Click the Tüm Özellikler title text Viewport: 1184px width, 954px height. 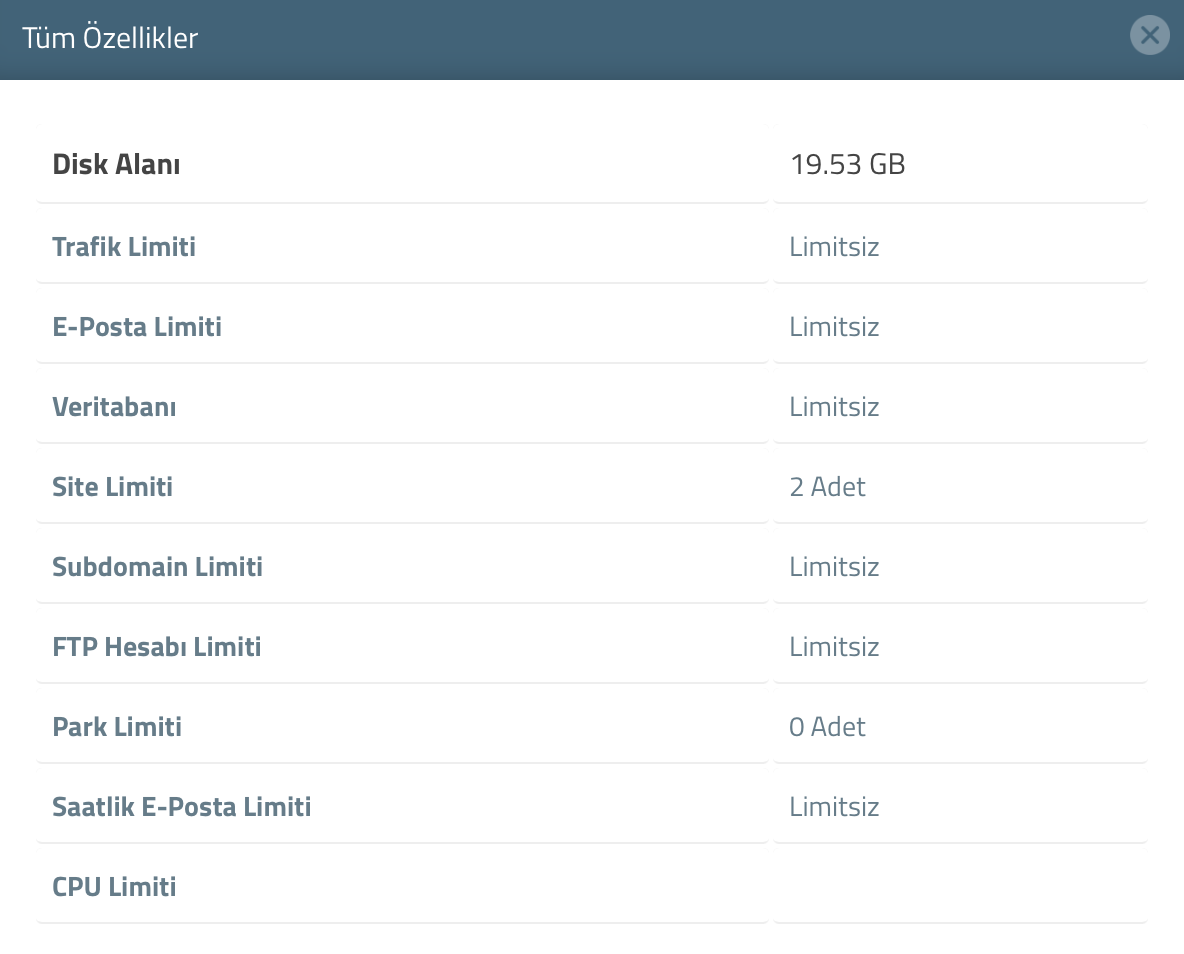pos(110,38)
